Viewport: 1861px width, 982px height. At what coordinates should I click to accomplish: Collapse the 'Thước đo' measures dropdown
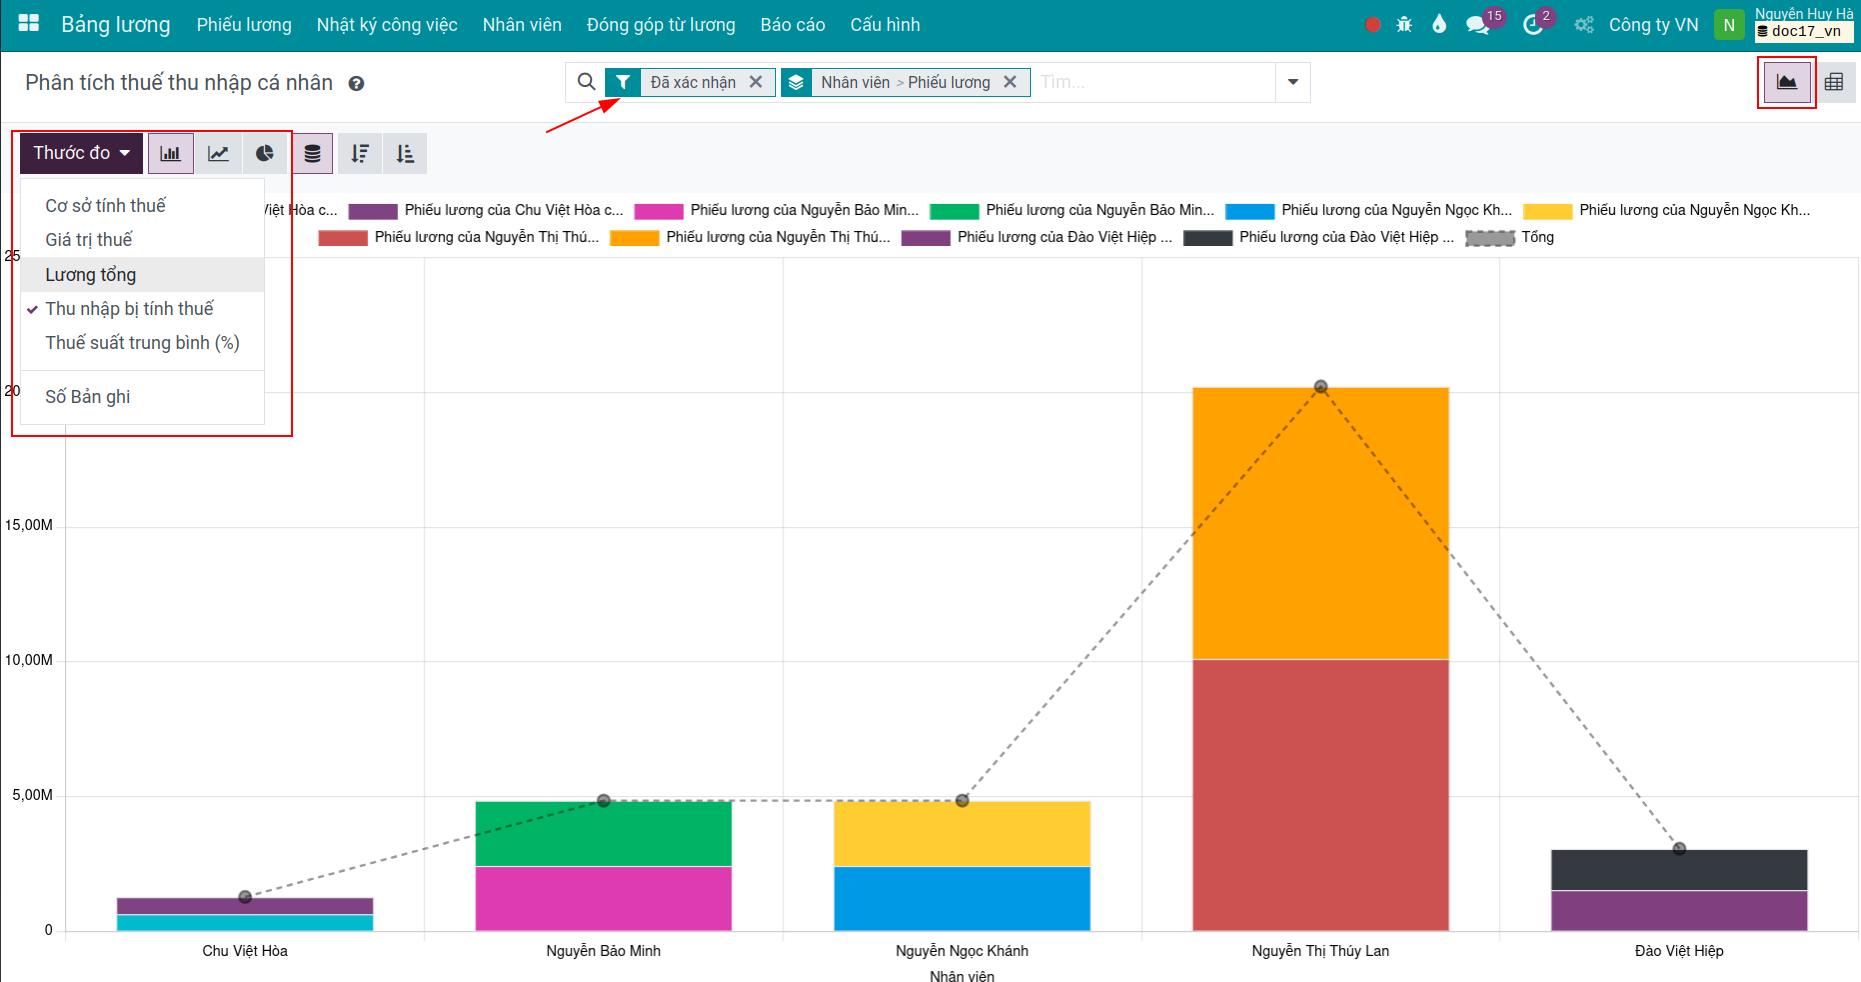pos(81,154)
